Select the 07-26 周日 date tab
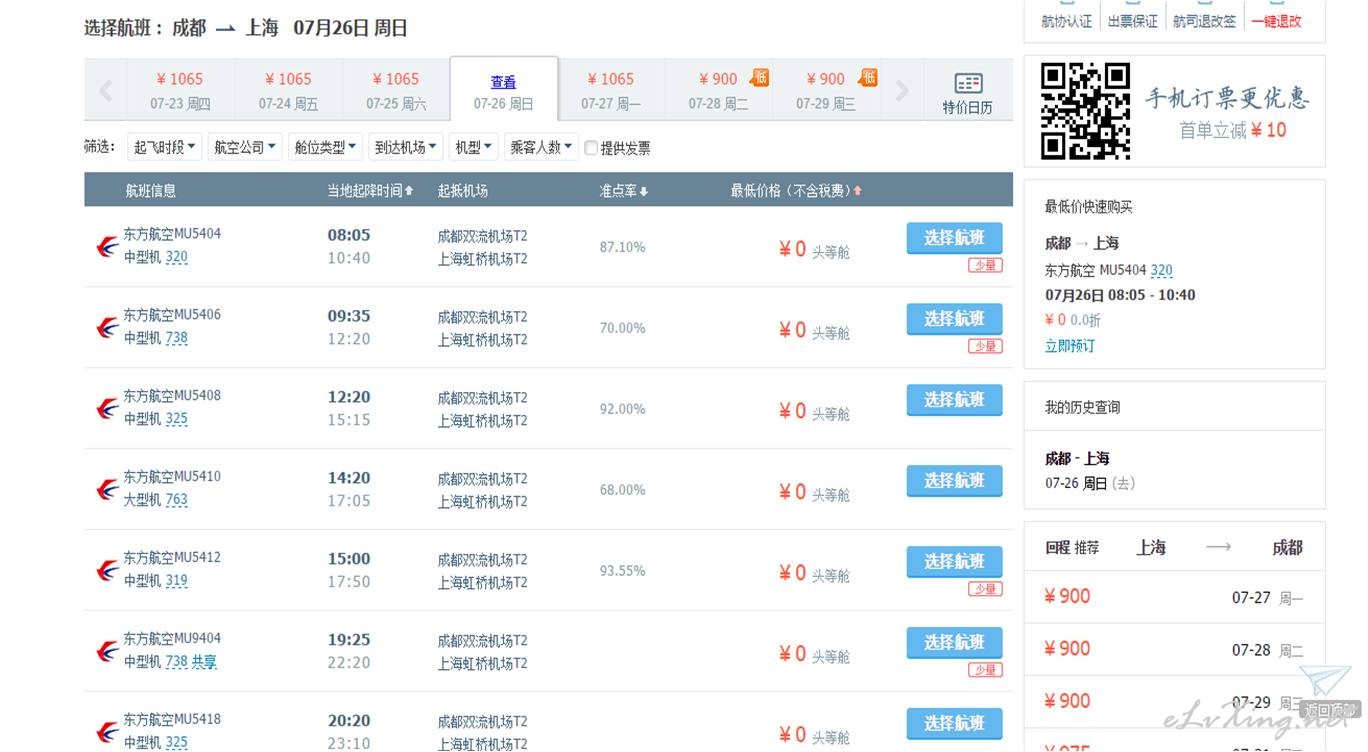This screenshot has height=752, width=1368. click(504, 90)
